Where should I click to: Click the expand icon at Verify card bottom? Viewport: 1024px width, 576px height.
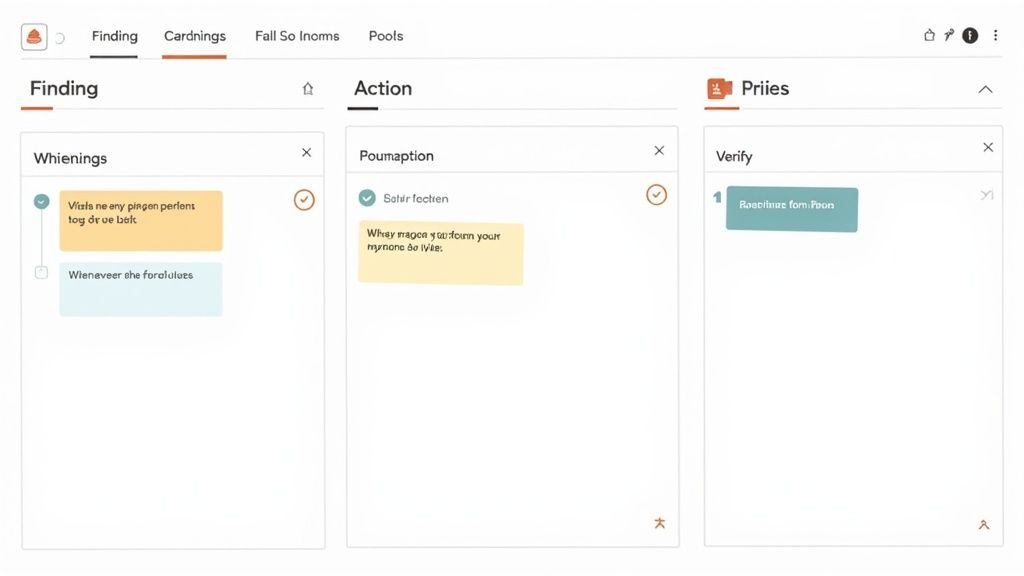coord(984,523)
